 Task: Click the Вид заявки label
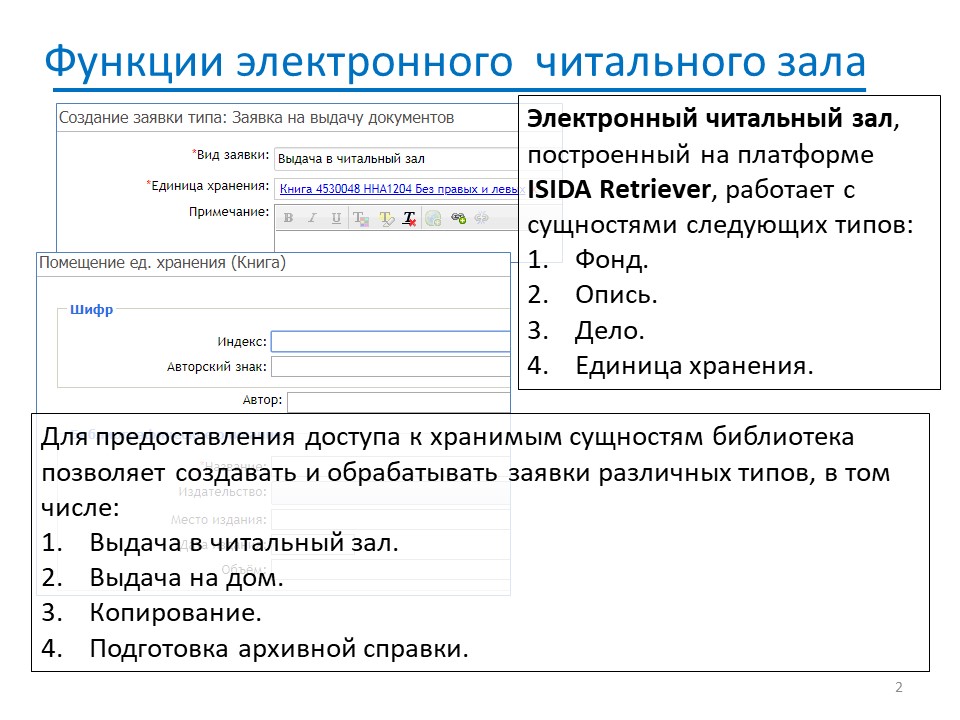tap(230, 155)
